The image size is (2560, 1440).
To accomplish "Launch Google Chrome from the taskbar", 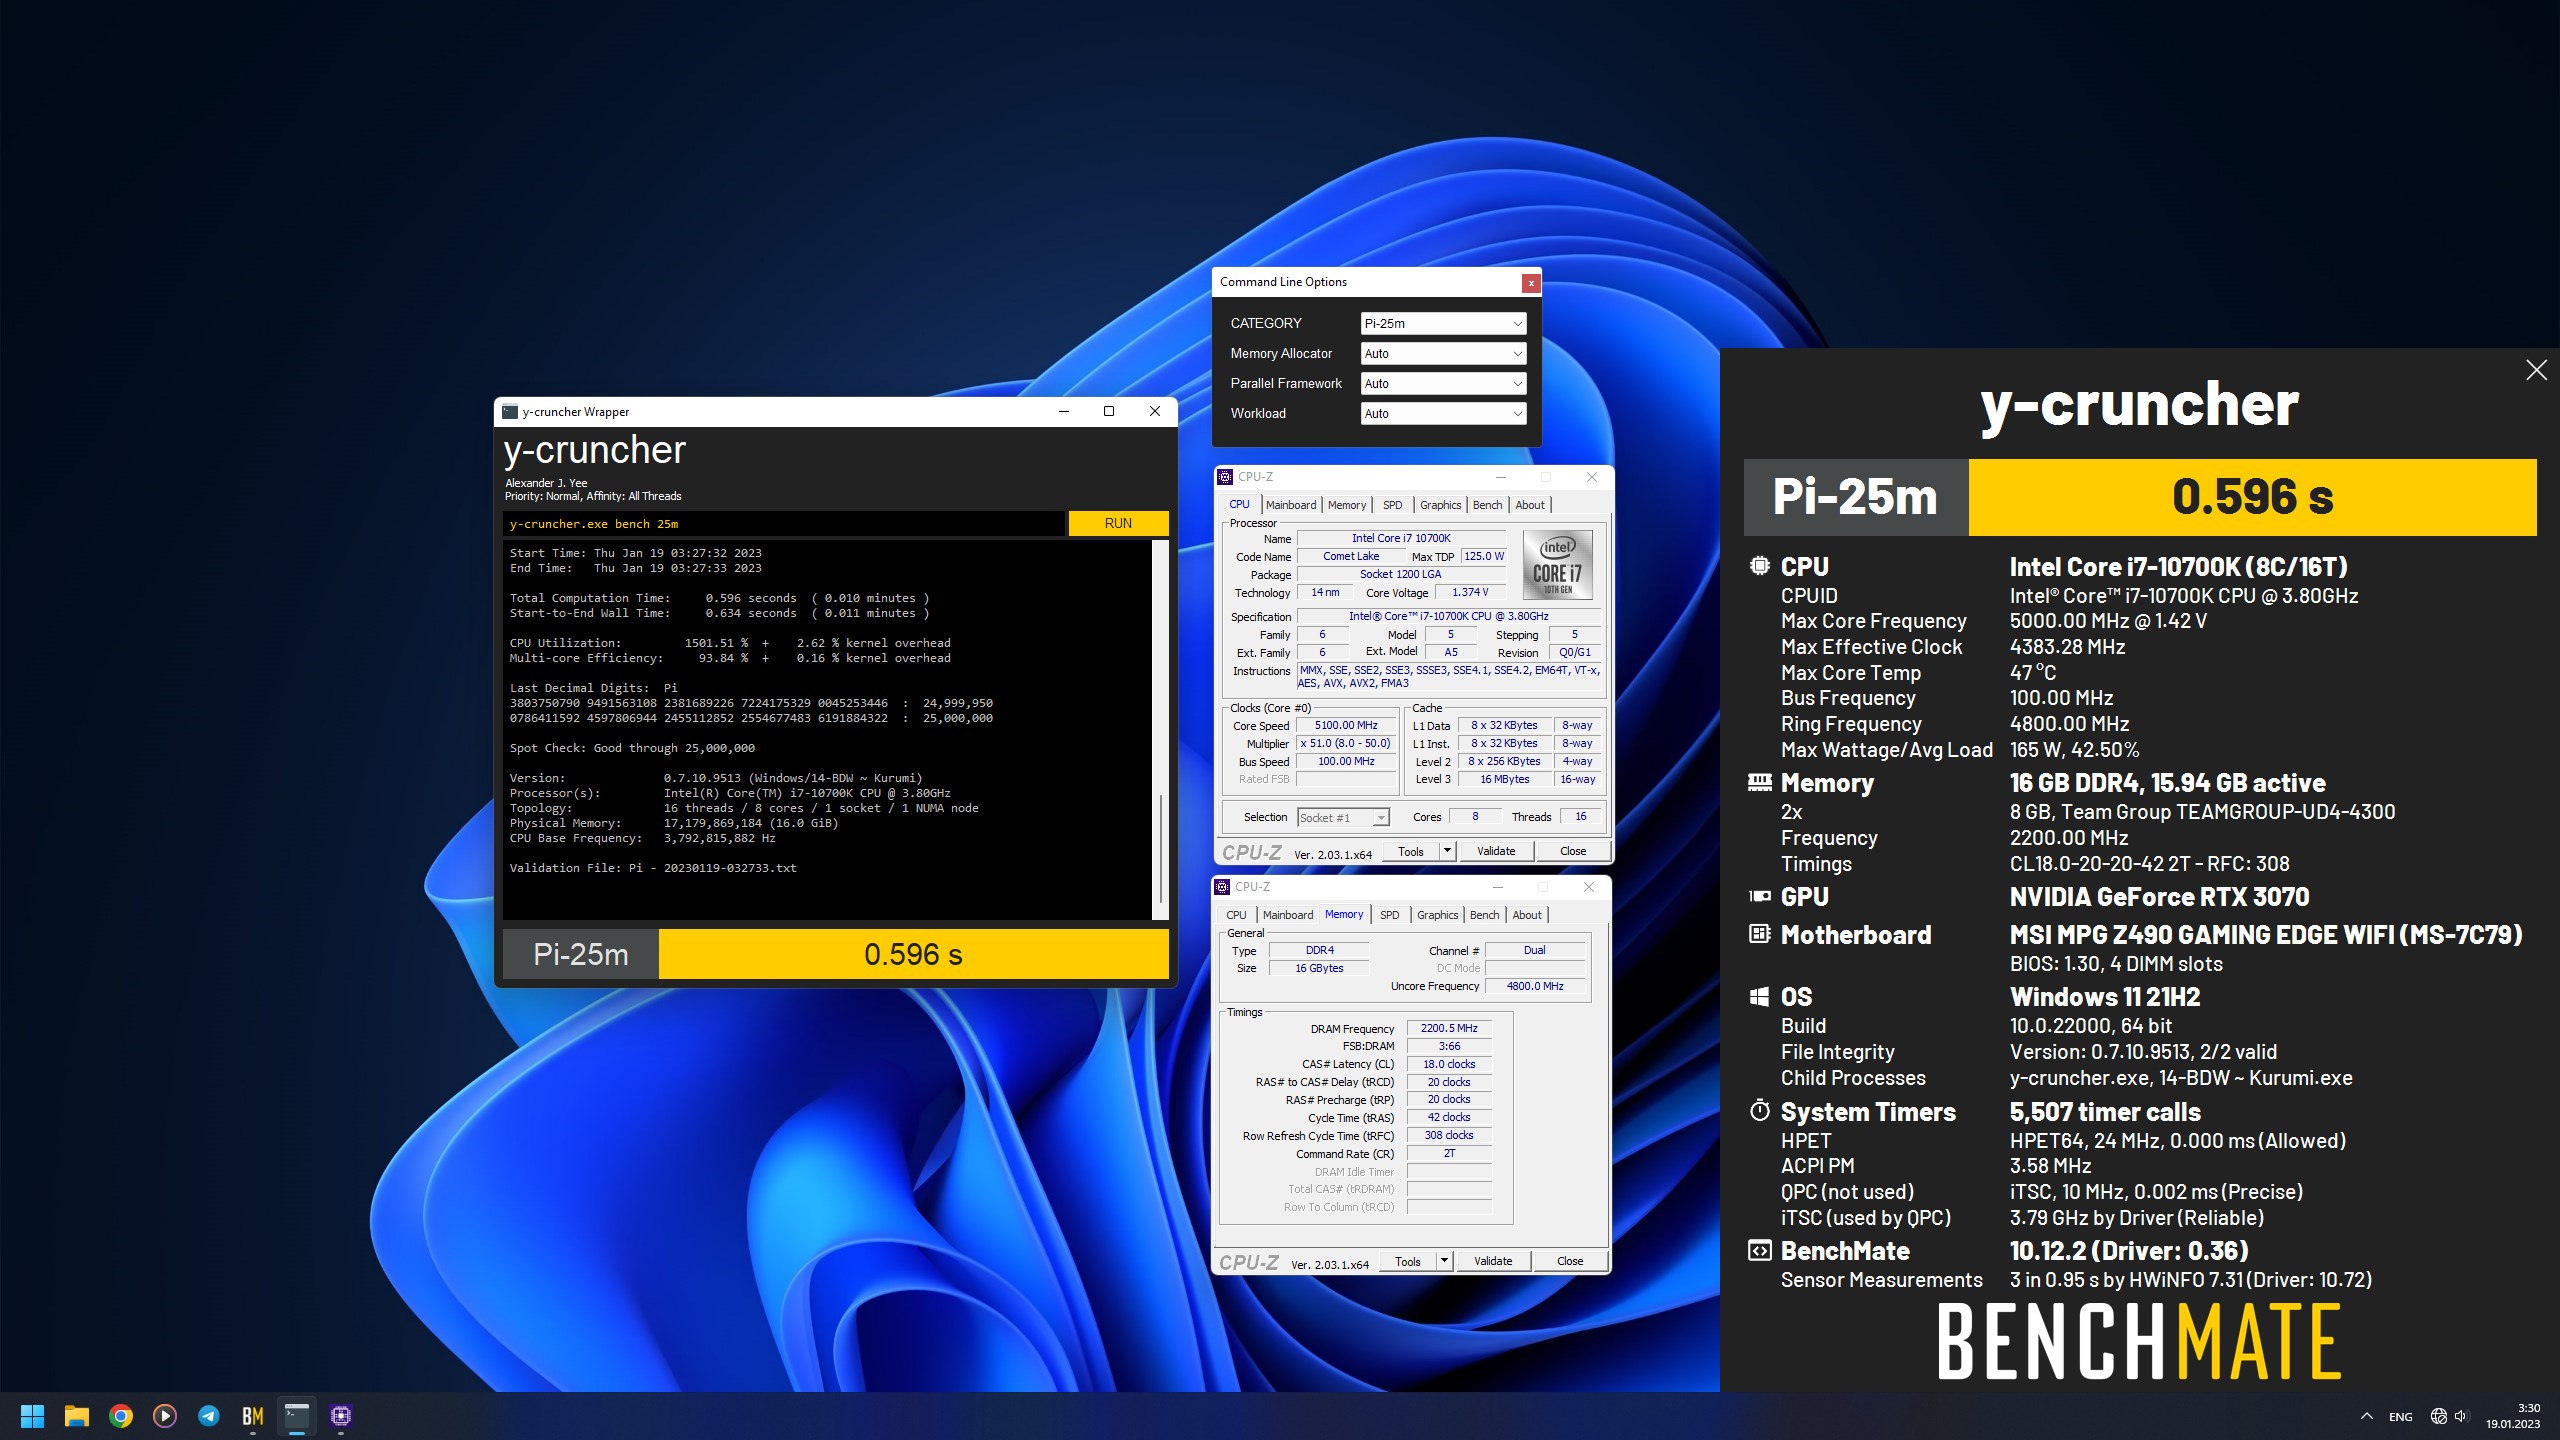I will 121,1416.
